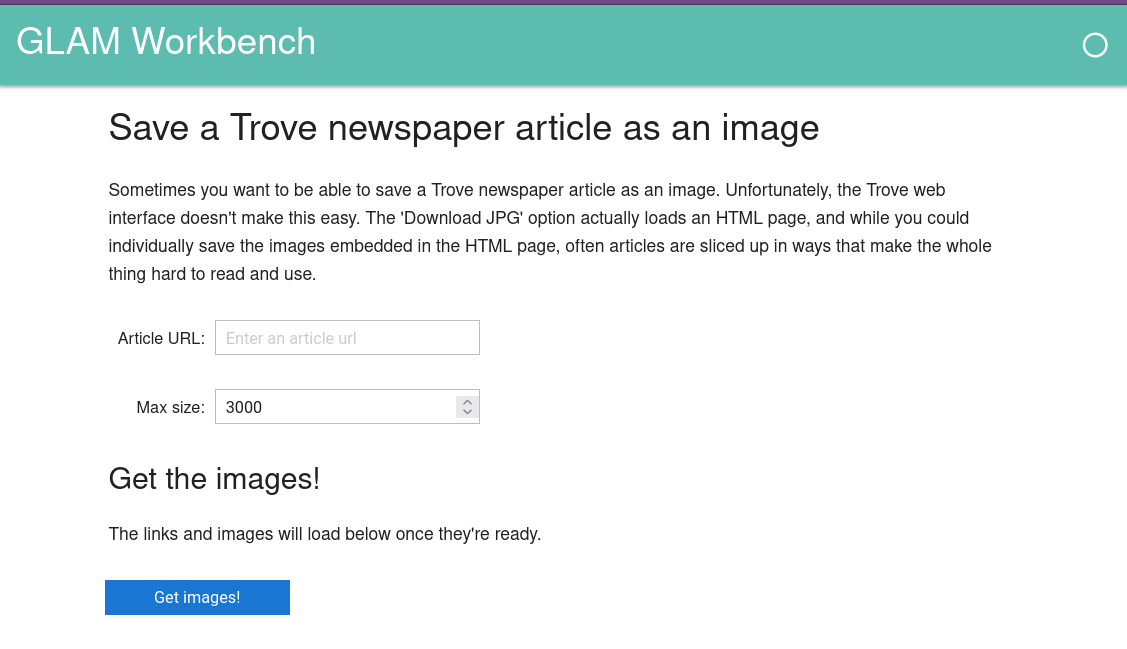Focus the Article URL input field
This screenshot has width=1127, height=649.
coord(347,338)
